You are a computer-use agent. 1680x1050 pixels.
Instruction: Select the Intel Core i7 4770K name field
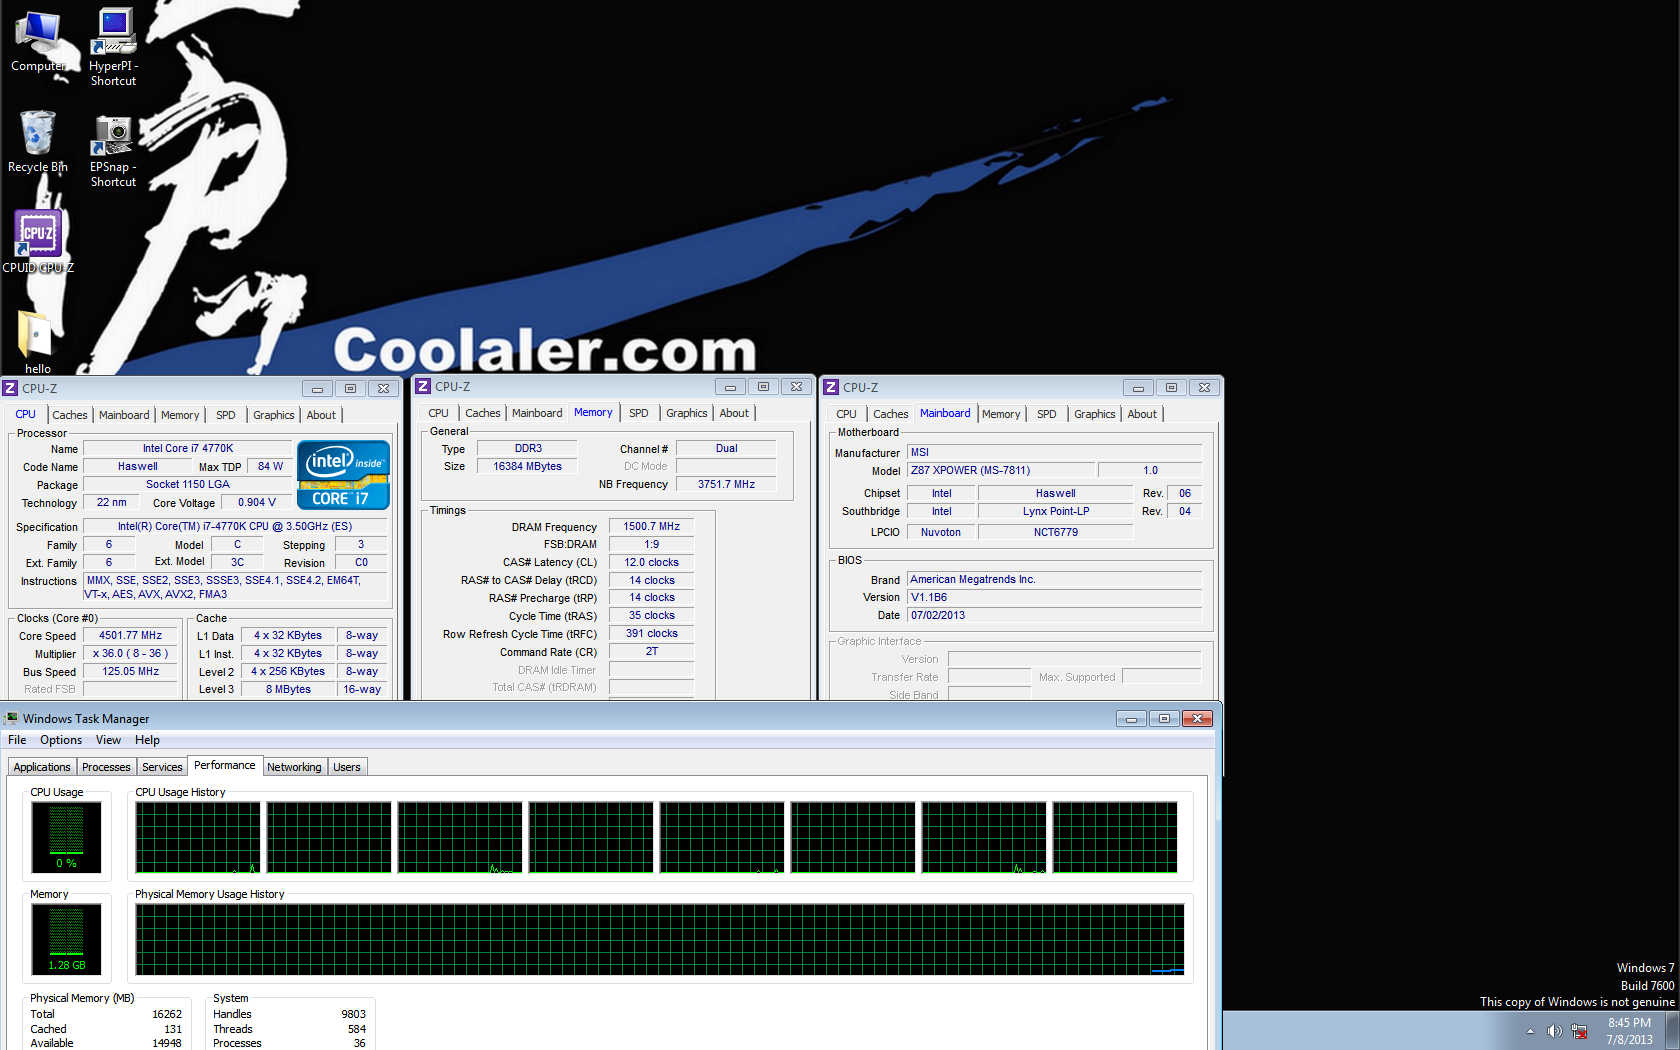pyautogui.click(x=187, y=448)
